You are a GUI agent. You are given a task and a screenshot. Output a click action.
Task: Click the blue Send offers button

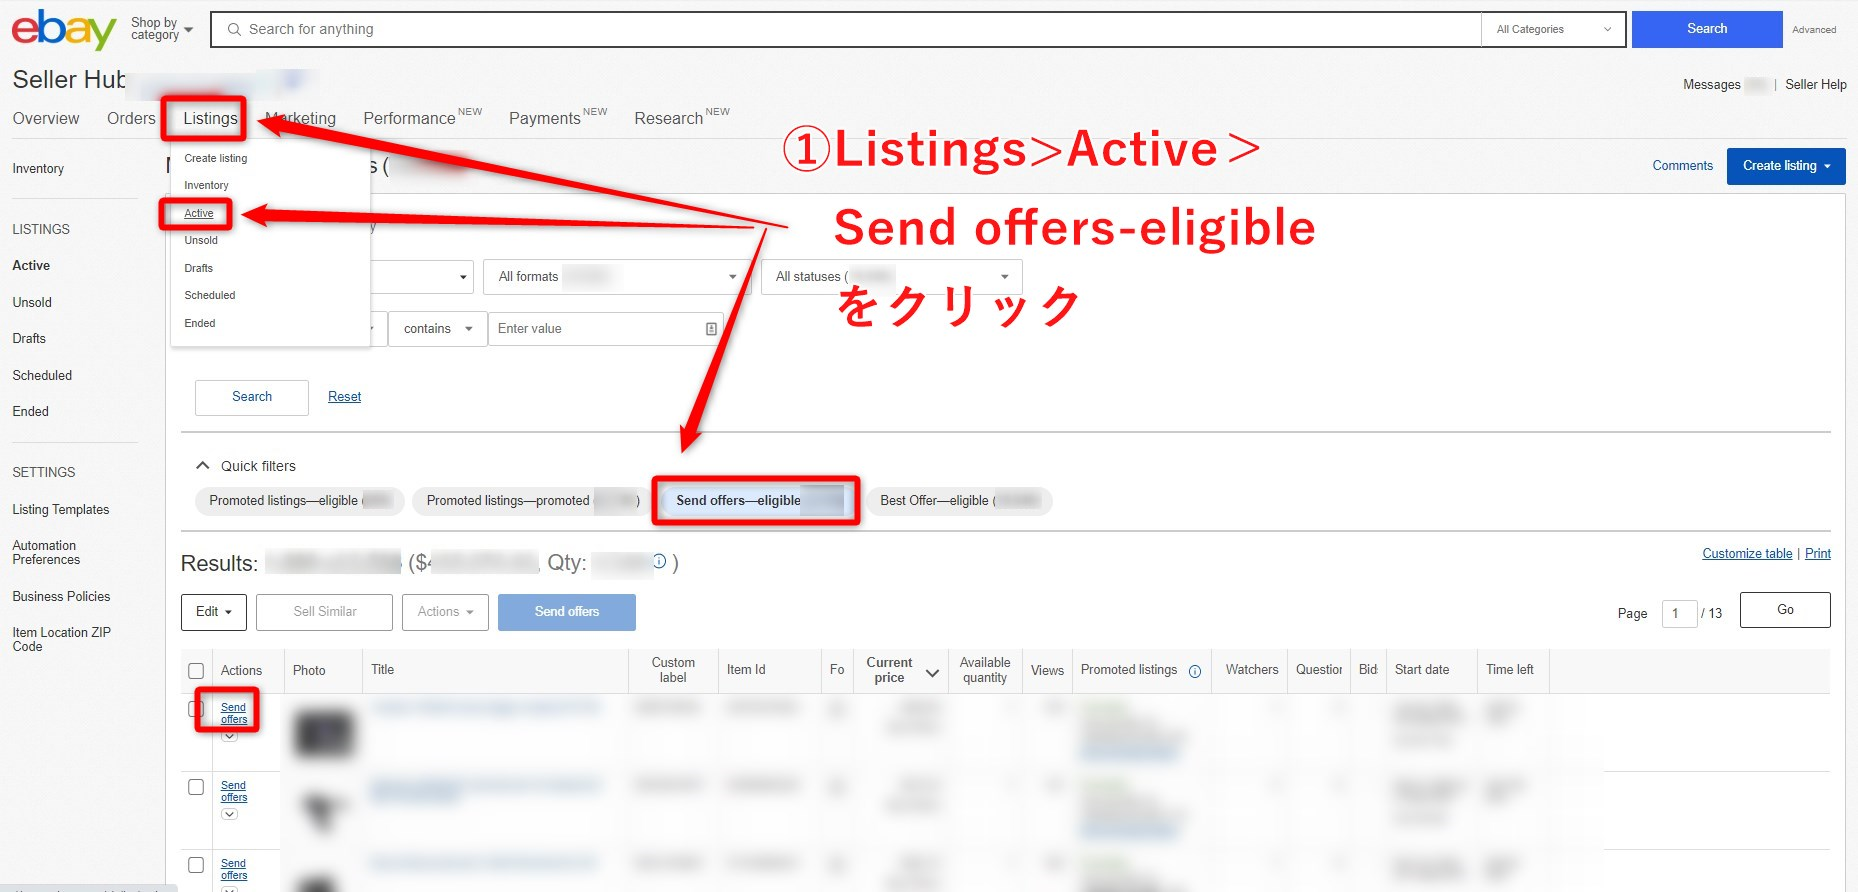tap(567, 612)
